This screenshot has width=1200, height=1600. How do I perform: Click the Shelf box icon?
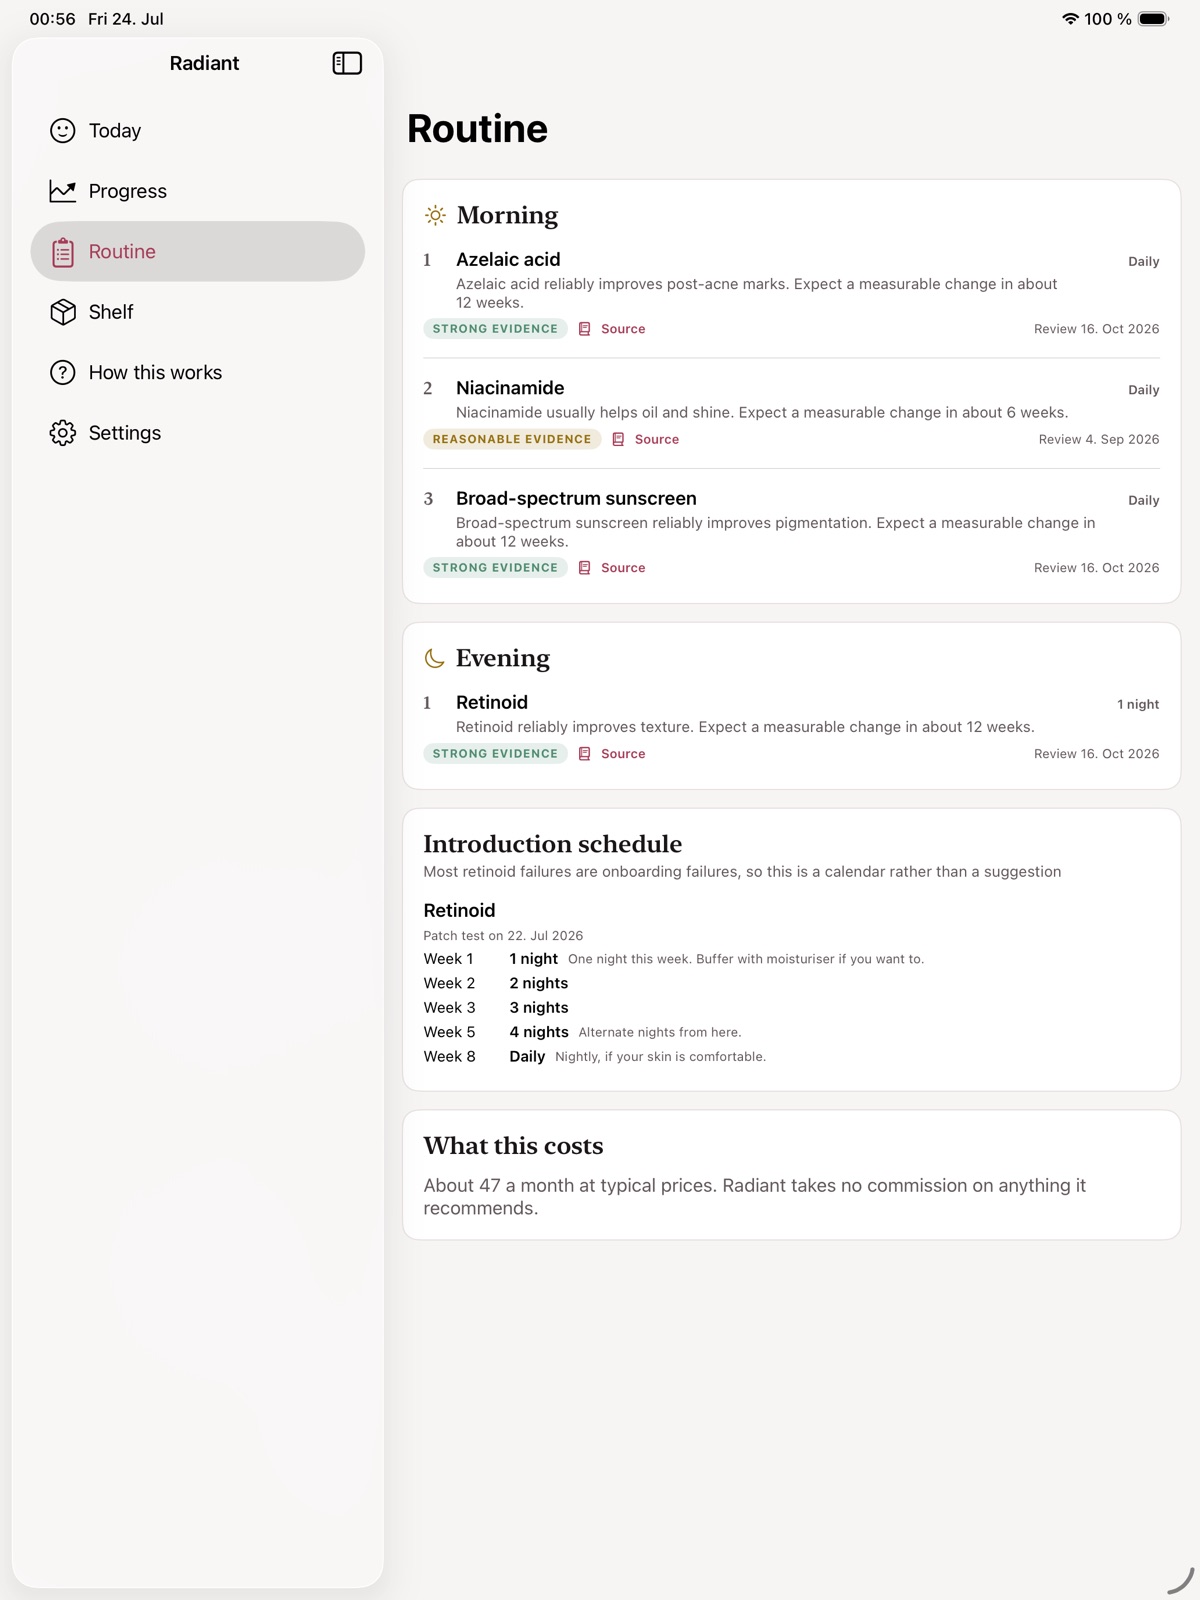[x=63, y=312]
